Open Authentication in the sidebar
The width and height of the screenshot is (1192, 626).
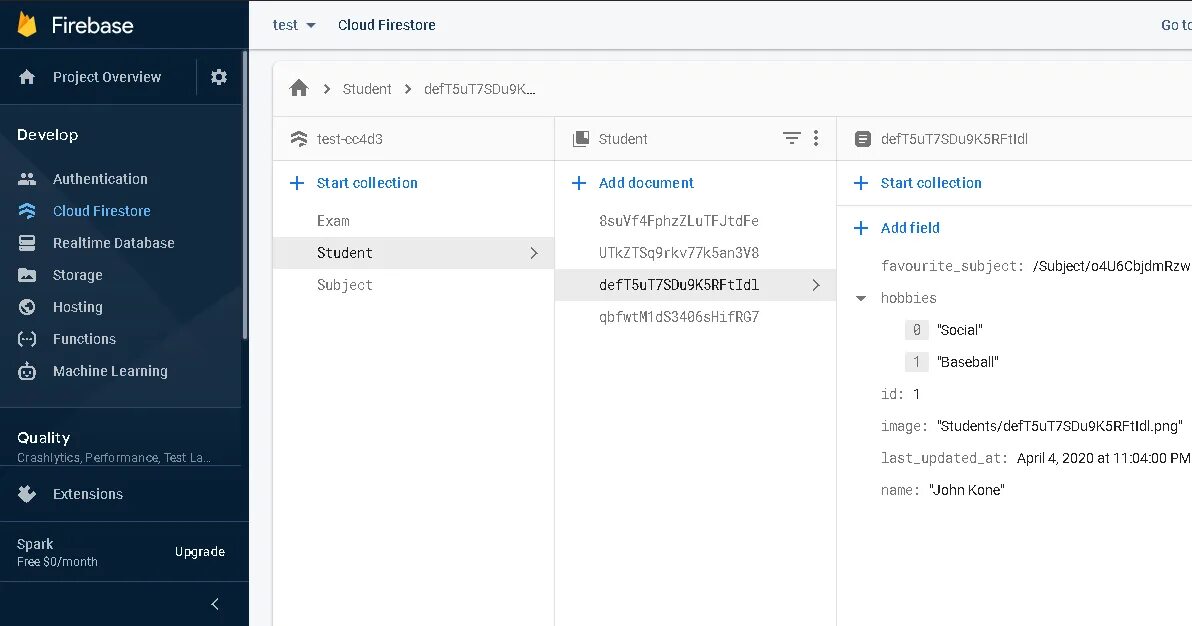click(99, 179)
